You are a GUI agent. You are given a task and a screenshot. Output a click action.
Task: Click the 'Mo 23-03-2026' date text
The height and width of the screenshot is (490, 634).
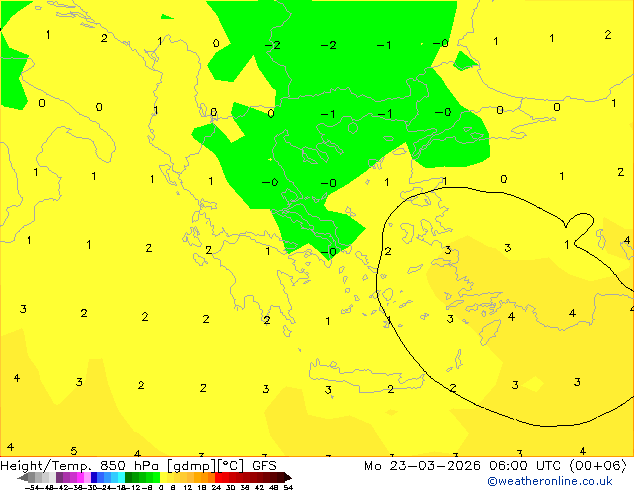click(x=422, y=466)
